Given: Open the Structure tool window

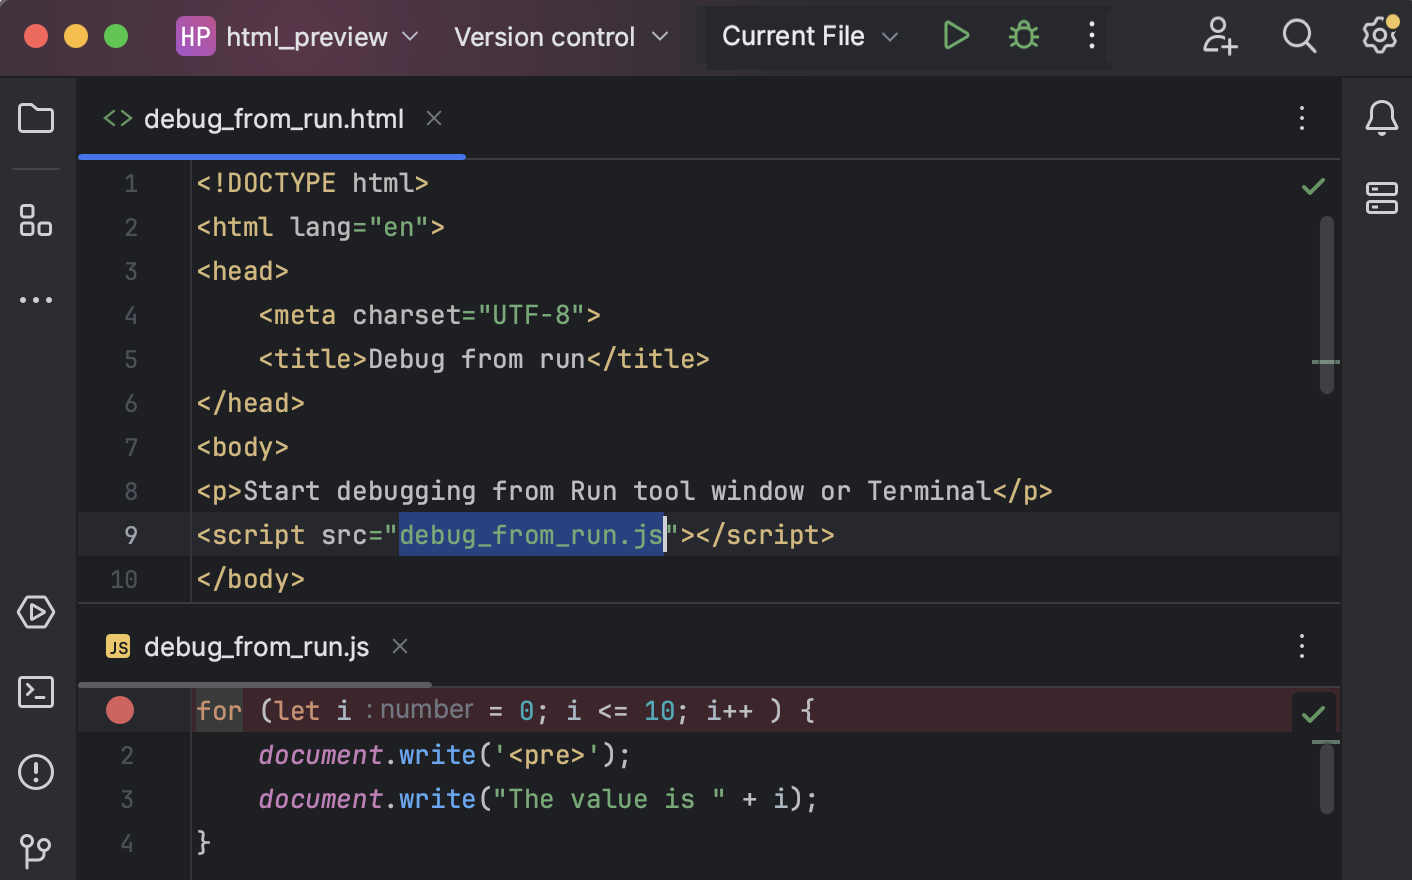Looking at the screenshot, I should 36,221.
